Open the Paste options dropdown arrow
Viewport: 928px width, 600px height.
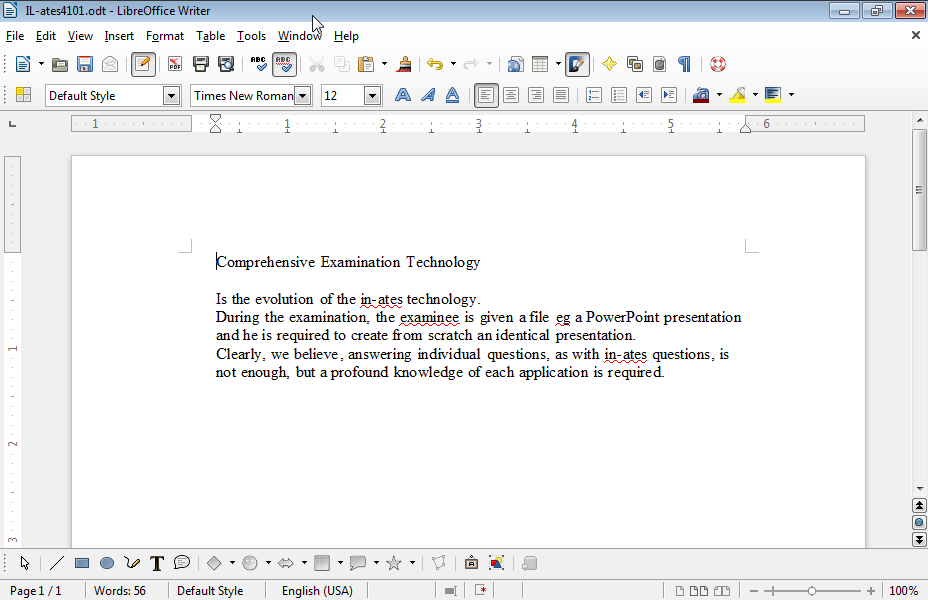click(384, 64)
